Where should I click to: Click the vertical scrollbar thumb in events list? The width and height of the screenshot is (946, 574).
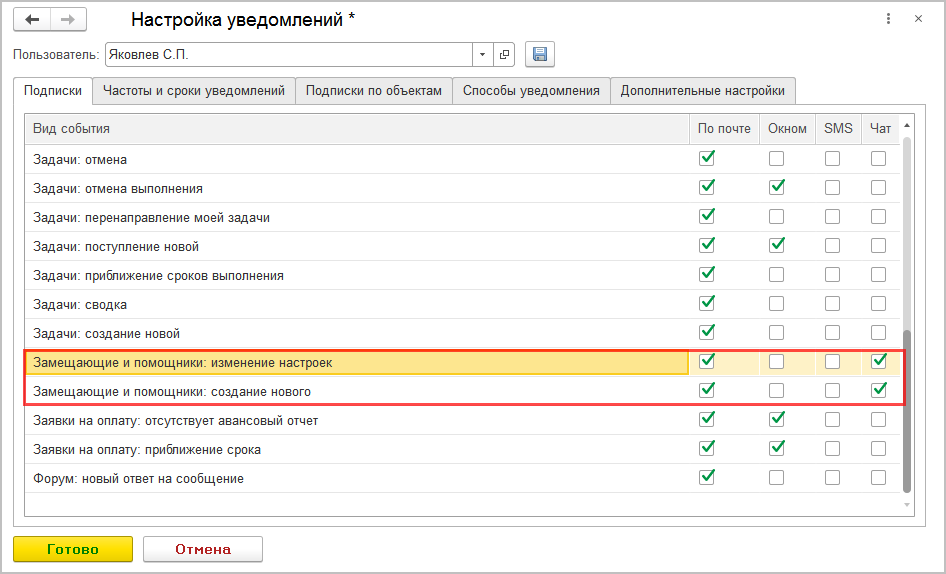click(907, 410)
